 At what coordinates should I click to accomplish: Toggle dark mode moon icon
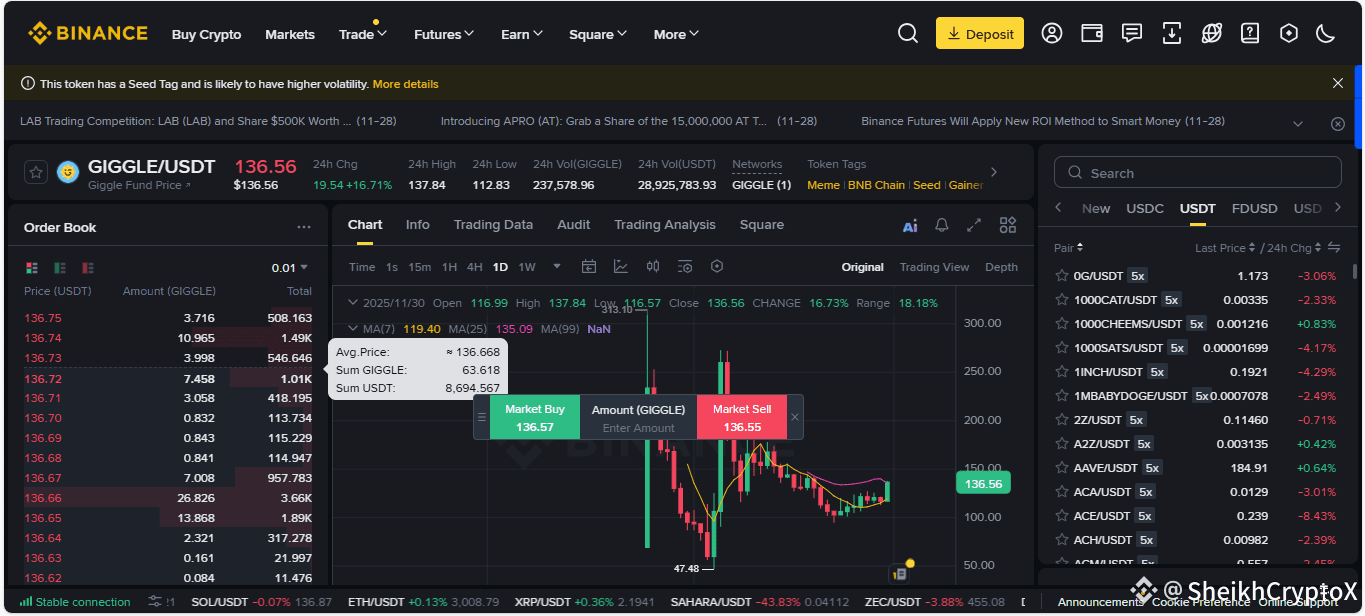click(1326, 33)
